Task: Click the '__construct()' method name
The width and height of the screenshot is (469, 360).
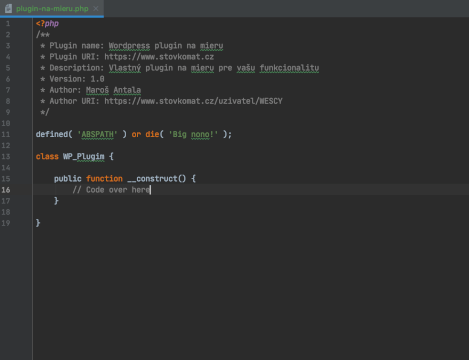Action: pyautogui.click(x=157, y=179)
